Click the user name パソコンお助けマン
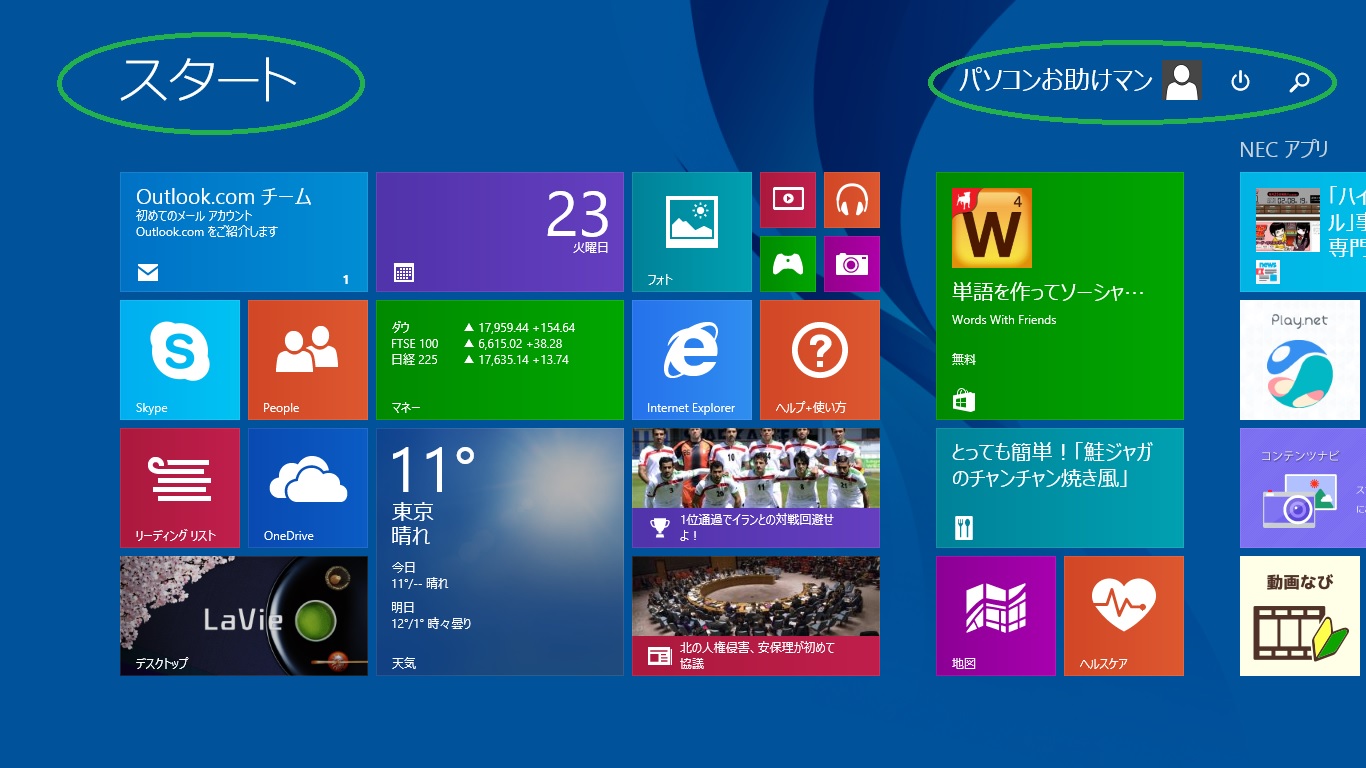Image resolution: width=1366 pixels, height=768 pixels. [x=1056, y=80]
